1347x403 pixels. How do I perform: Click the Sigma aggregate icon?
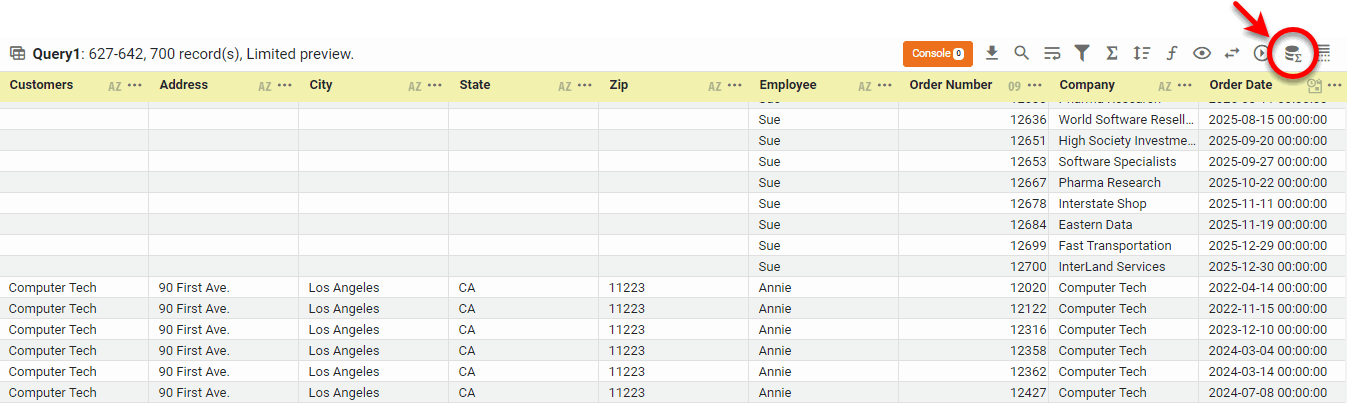click(x=1111, y=53)
